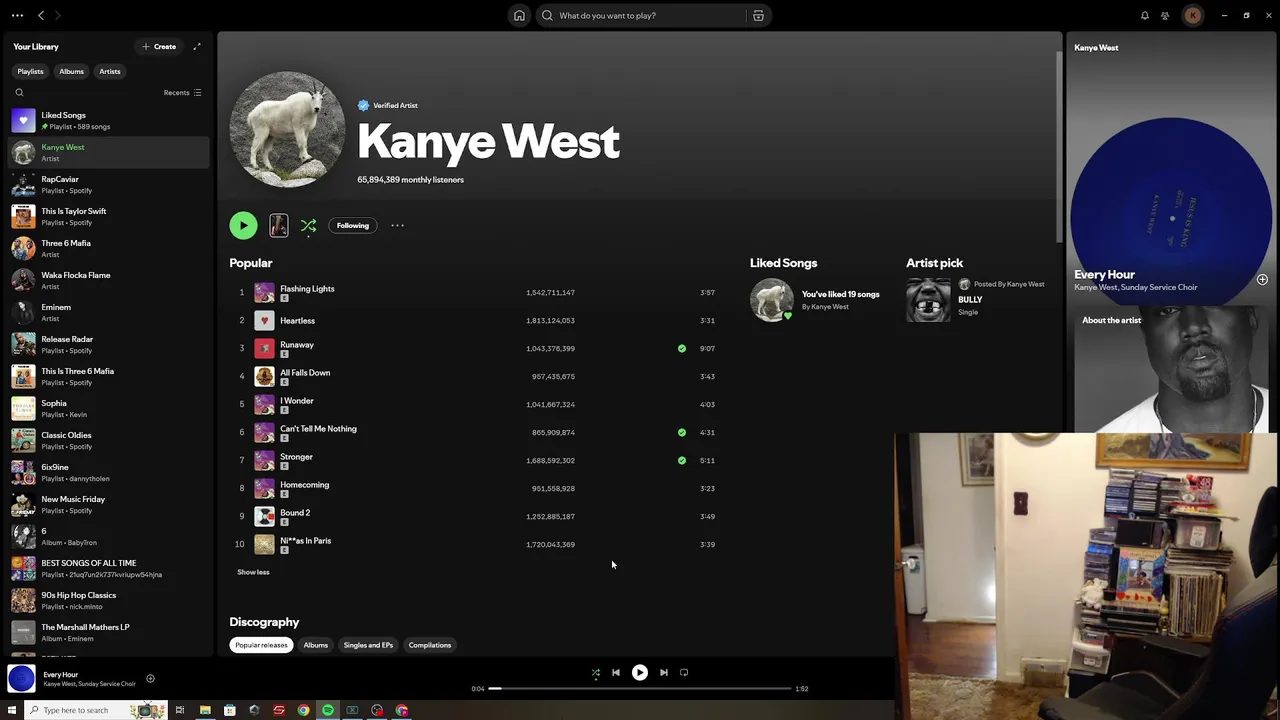Screen dimensions: 1280x720
Task: Open This Is Taylor Swift playlist
Action: 109,216
